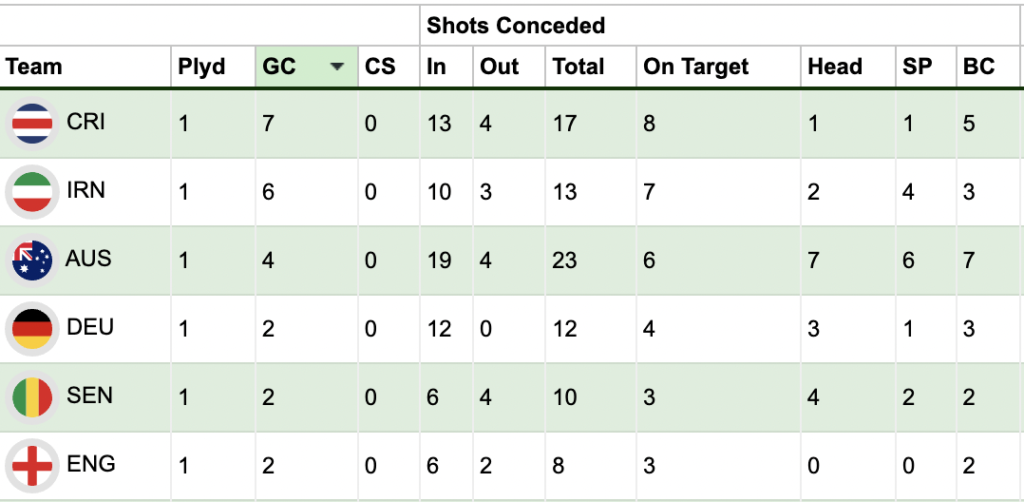Image resolution: width=1024 pixels, height=502 pixels.
Task: Click the CS column header
Action: (x=380, y=67)
